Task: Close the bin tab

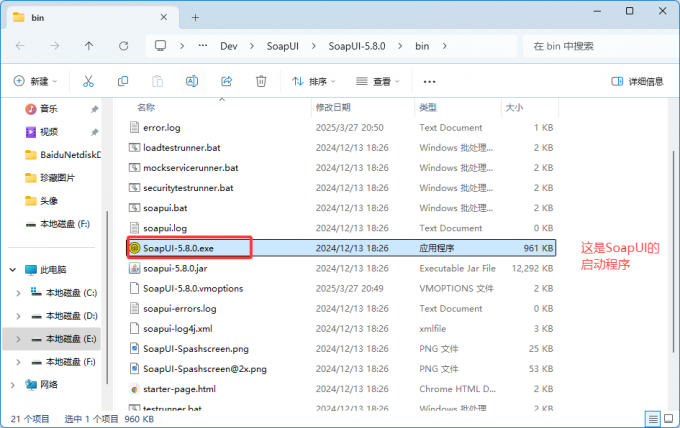Action: (x=163, y=17)
